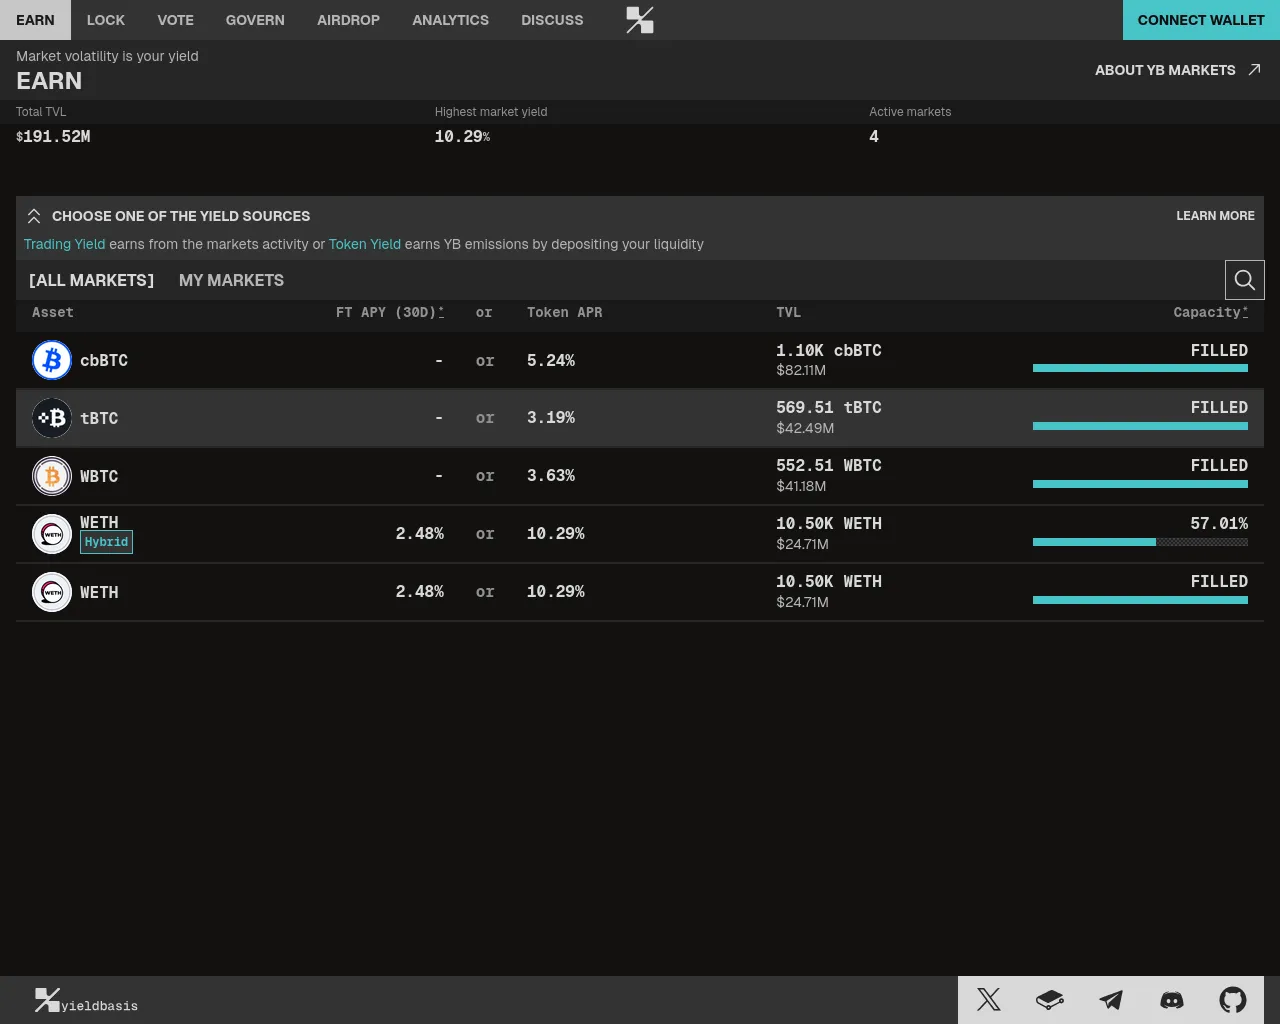Click the Capacity column header

[1210, 312]
